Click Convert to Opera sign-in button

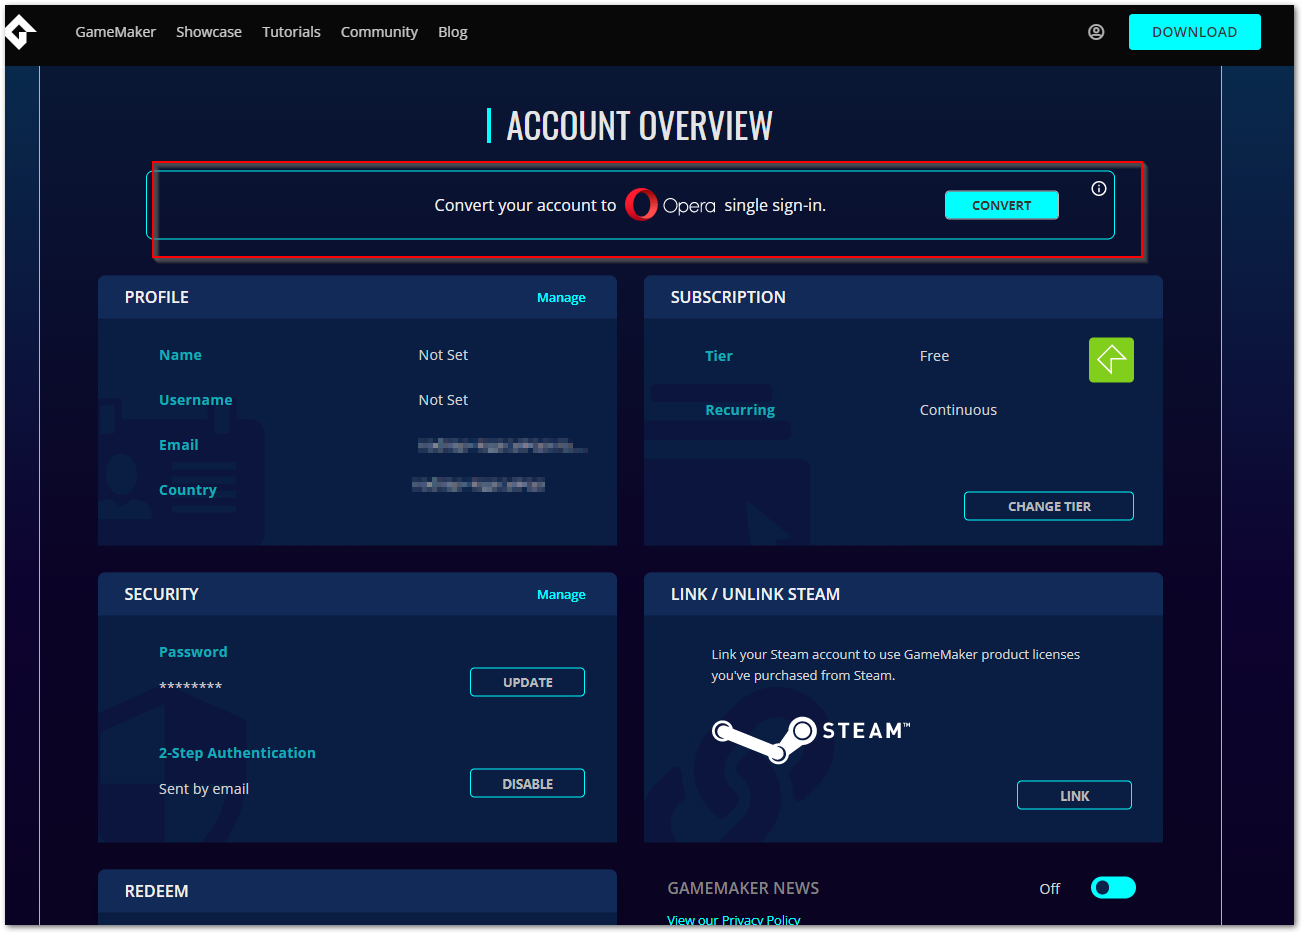(x=1001, y=205)
